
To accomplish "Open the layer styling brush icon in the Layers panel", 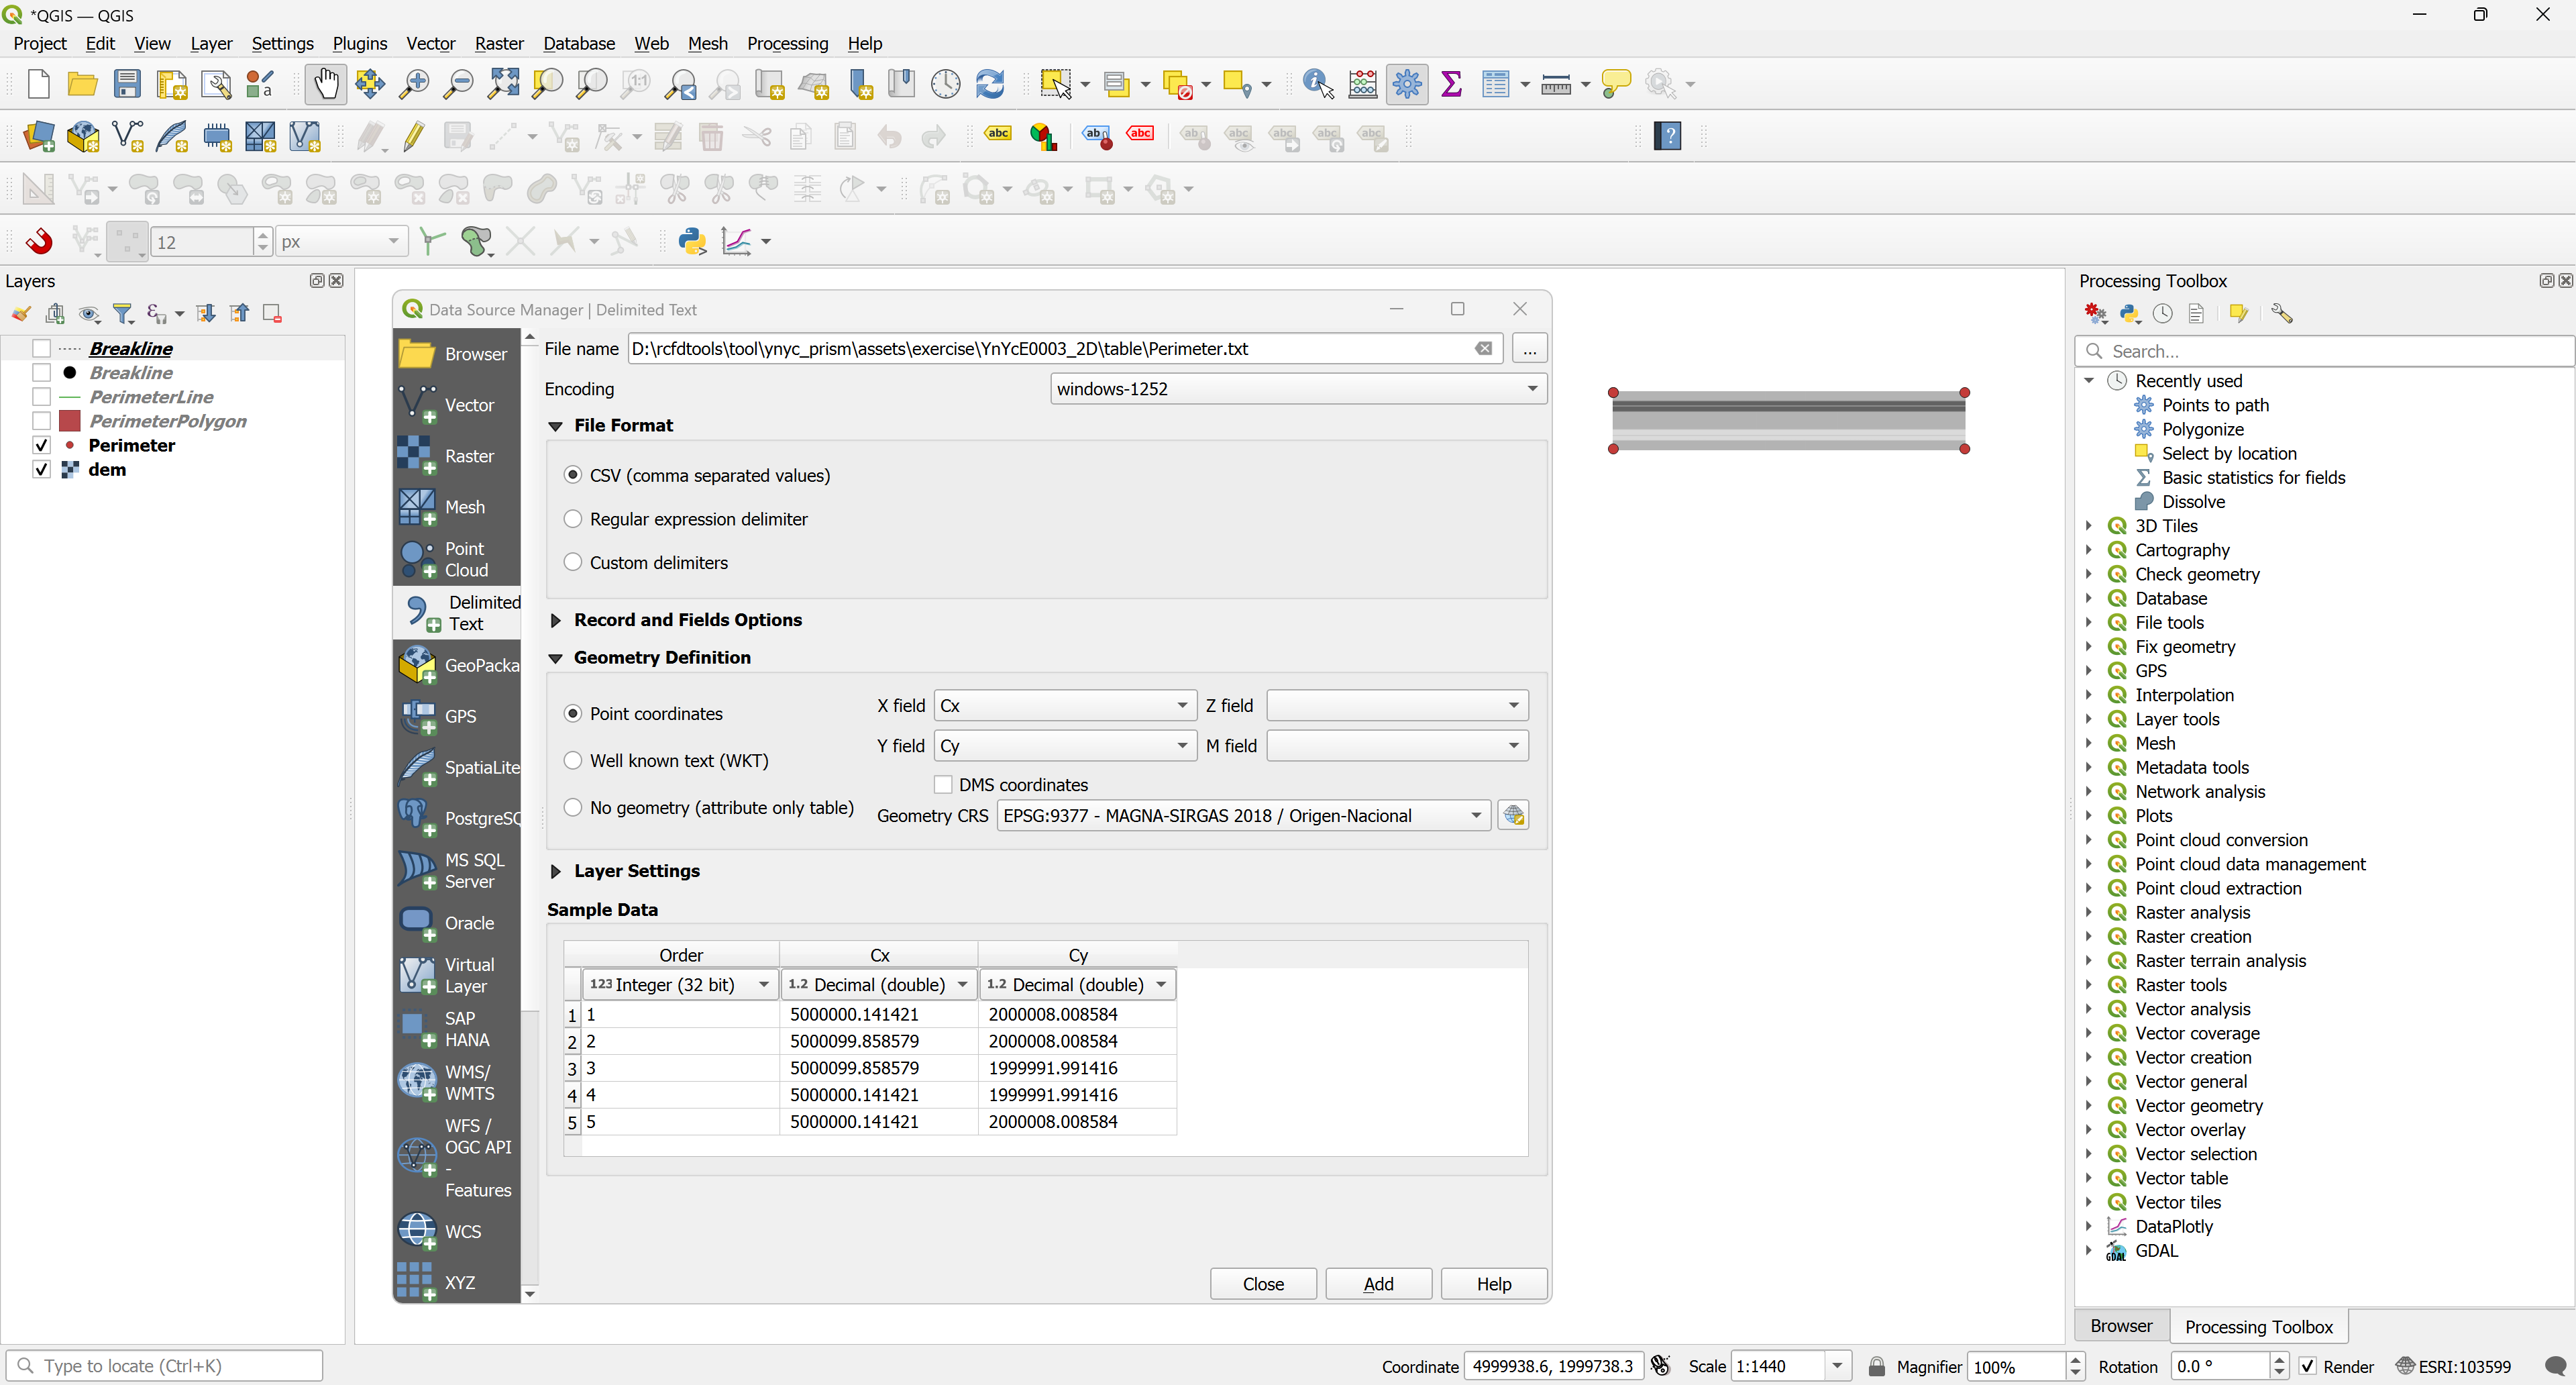I will click(x=20, y=314).
